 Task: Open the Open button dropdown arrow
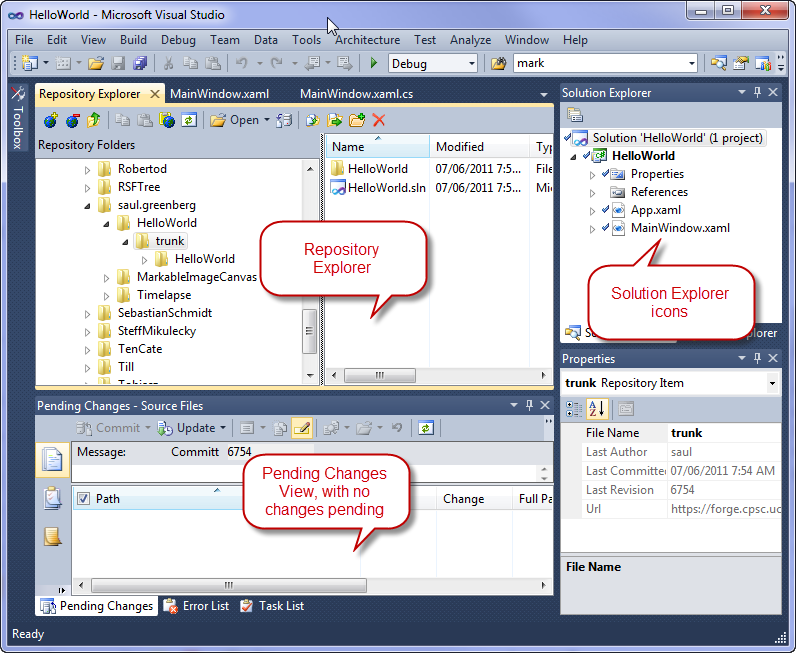(x=267, y=120)
